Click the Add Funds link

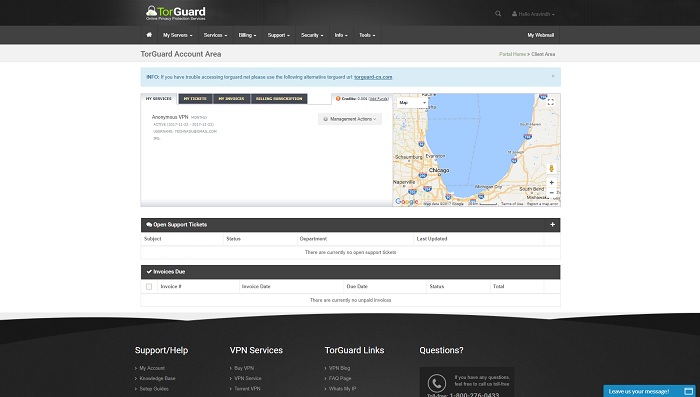[379, 99]
